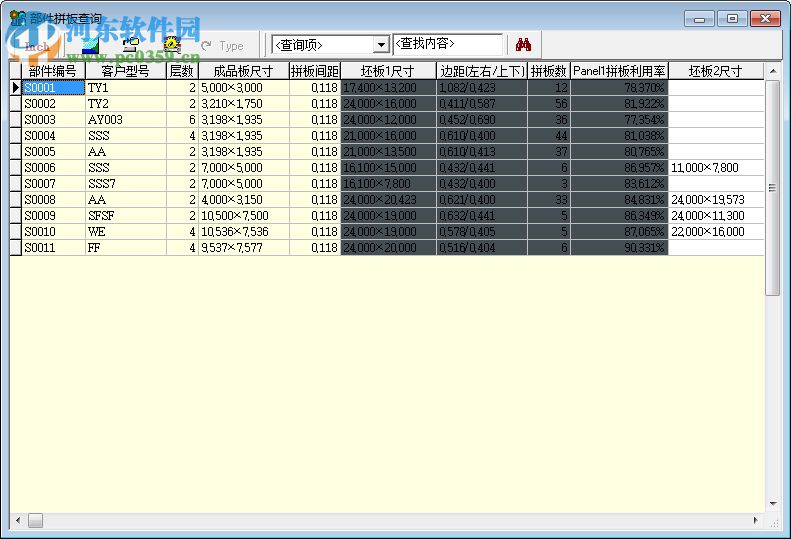Focus the 查找内容 search input field
Image resolution: width=791 pixels, height=539 pixels.
(x=447, y=44)
